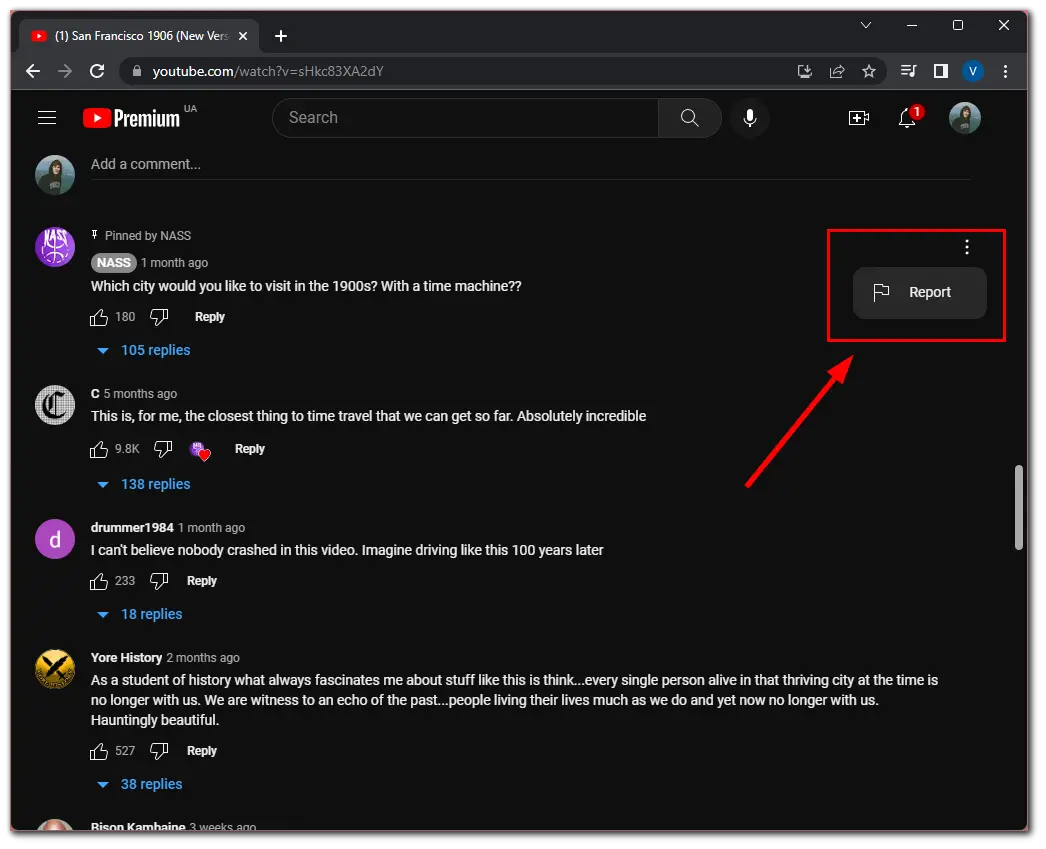View site info via the padlock
The image size is (1046, 849).
[x=137, y=71]
